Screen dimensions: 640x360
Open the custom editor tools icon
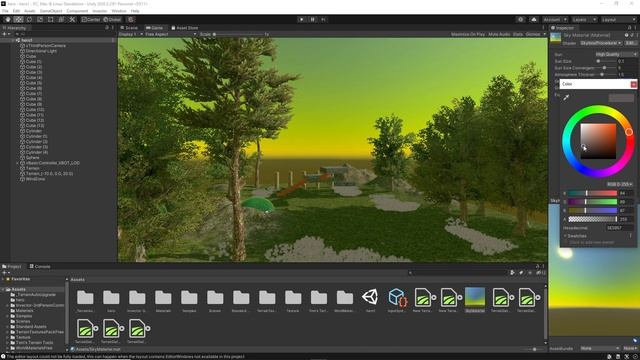click(x=72, y=19)
